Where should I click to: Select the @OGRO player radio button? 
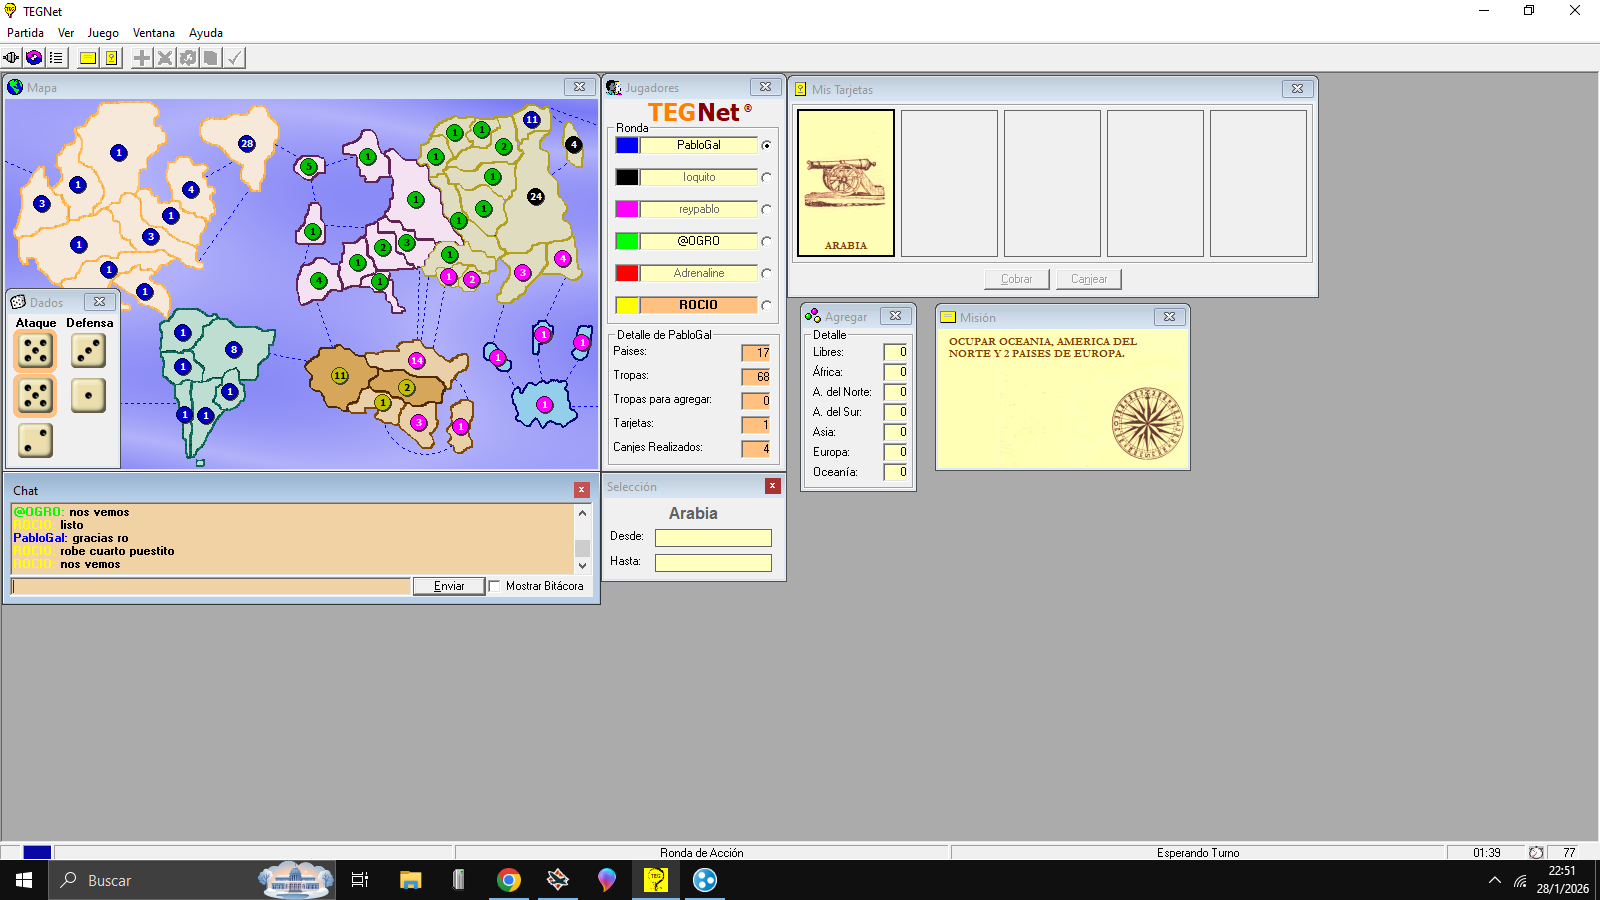pyautogui.click(x=766, y=241)
